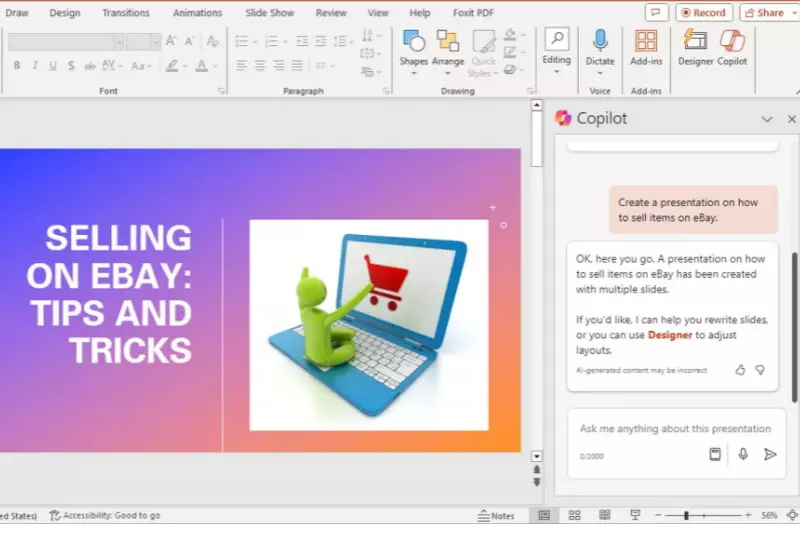Open Draw tab
The height and width of the screenshot is (533, 800).
point(17,13)
